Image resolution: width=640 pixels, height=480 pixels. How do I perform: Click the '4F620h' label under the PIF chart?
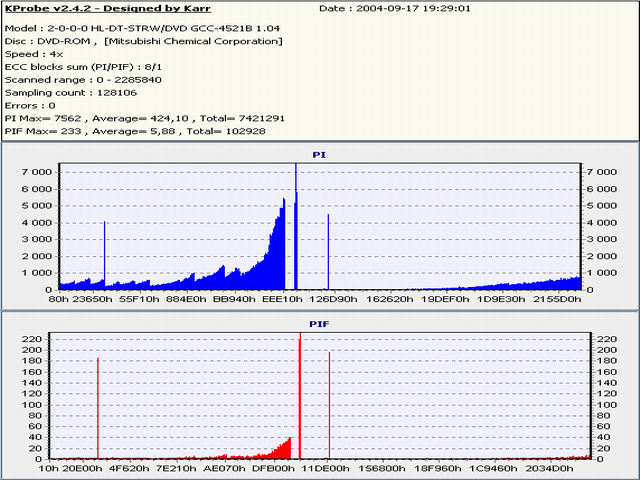coord(129,468)
